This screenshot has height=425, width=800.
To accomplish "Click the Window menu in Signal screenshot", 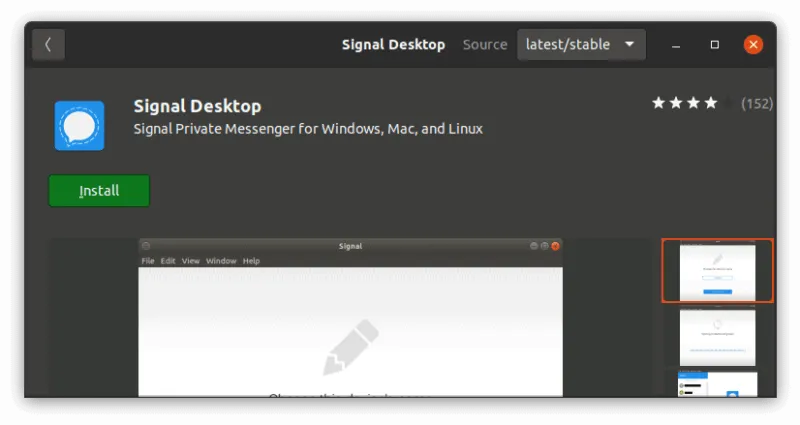I will (x=221, y=261).
